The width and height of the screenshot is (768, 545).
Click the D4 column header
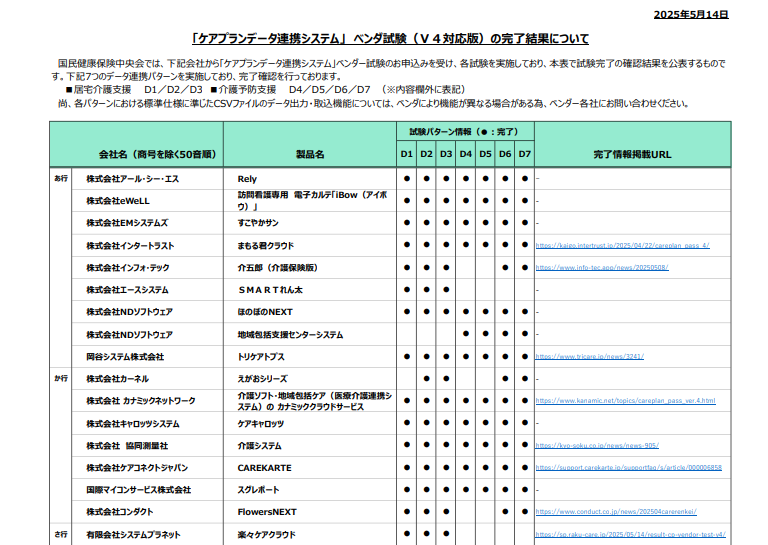[x=465, y=154]
